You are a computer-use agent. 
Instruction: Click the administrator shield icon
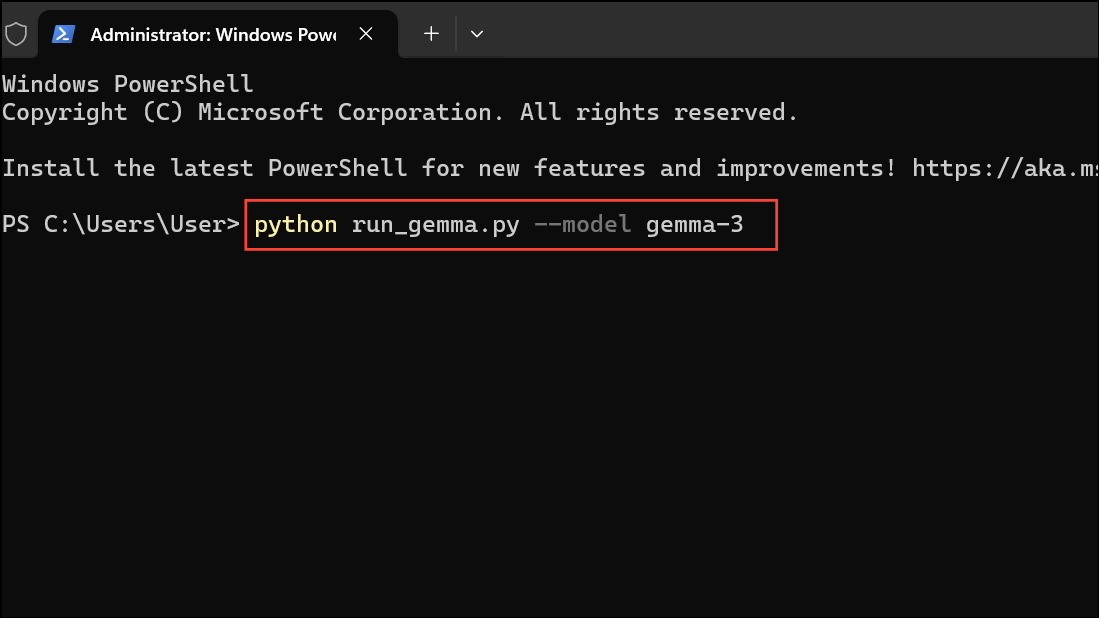coord(16,34)
